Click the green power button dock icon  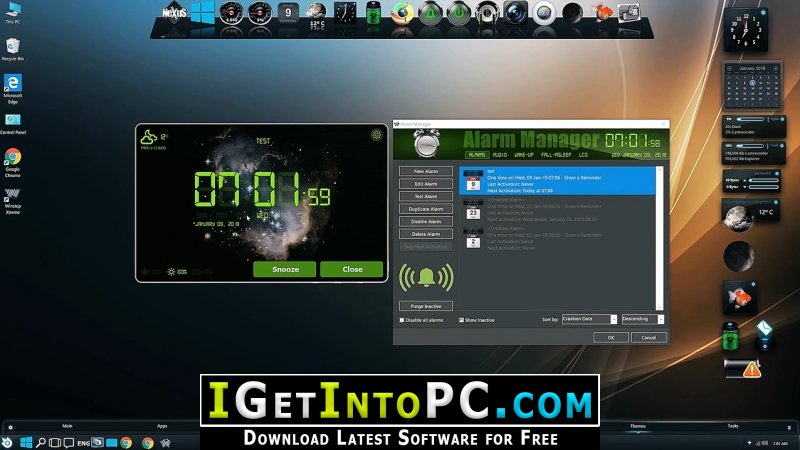(x=459, y=13)
